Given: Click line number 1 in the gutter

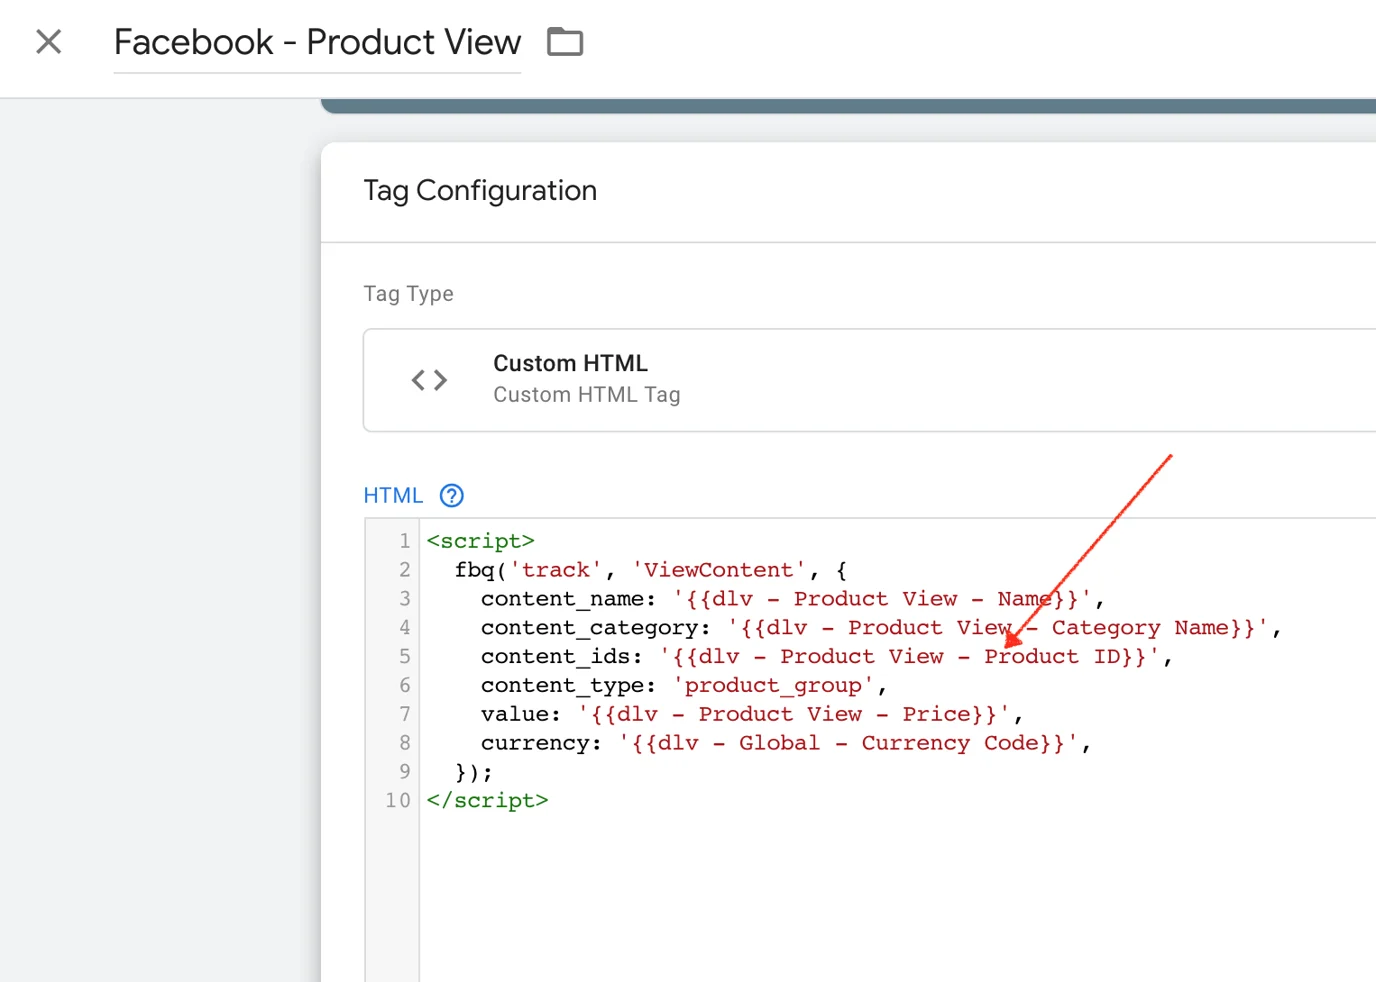Looking at the screenshot, I should pos(405,541).
